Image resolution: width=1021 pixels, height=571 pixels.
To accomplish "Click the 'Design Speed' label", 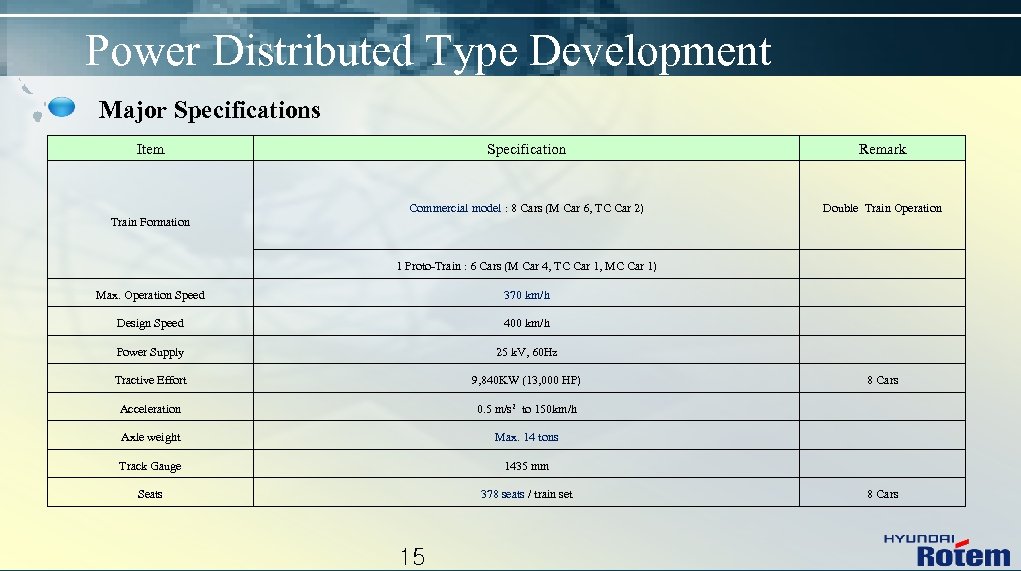I will (150, 323).
